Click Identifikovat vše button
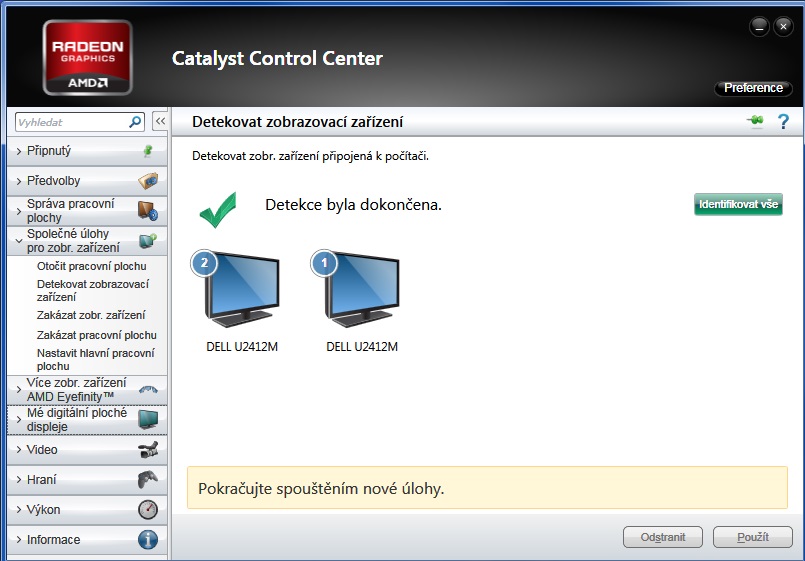The image size is (805, 561). [738, 204]
